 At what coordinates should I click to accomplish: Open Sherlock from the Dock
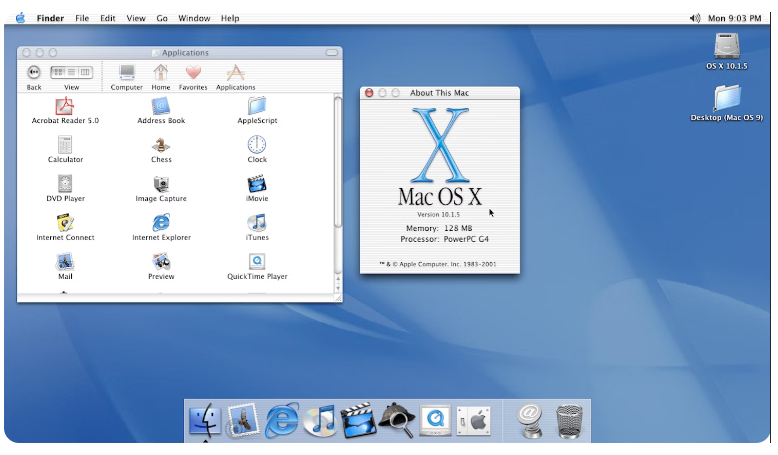tap(397, 421)
